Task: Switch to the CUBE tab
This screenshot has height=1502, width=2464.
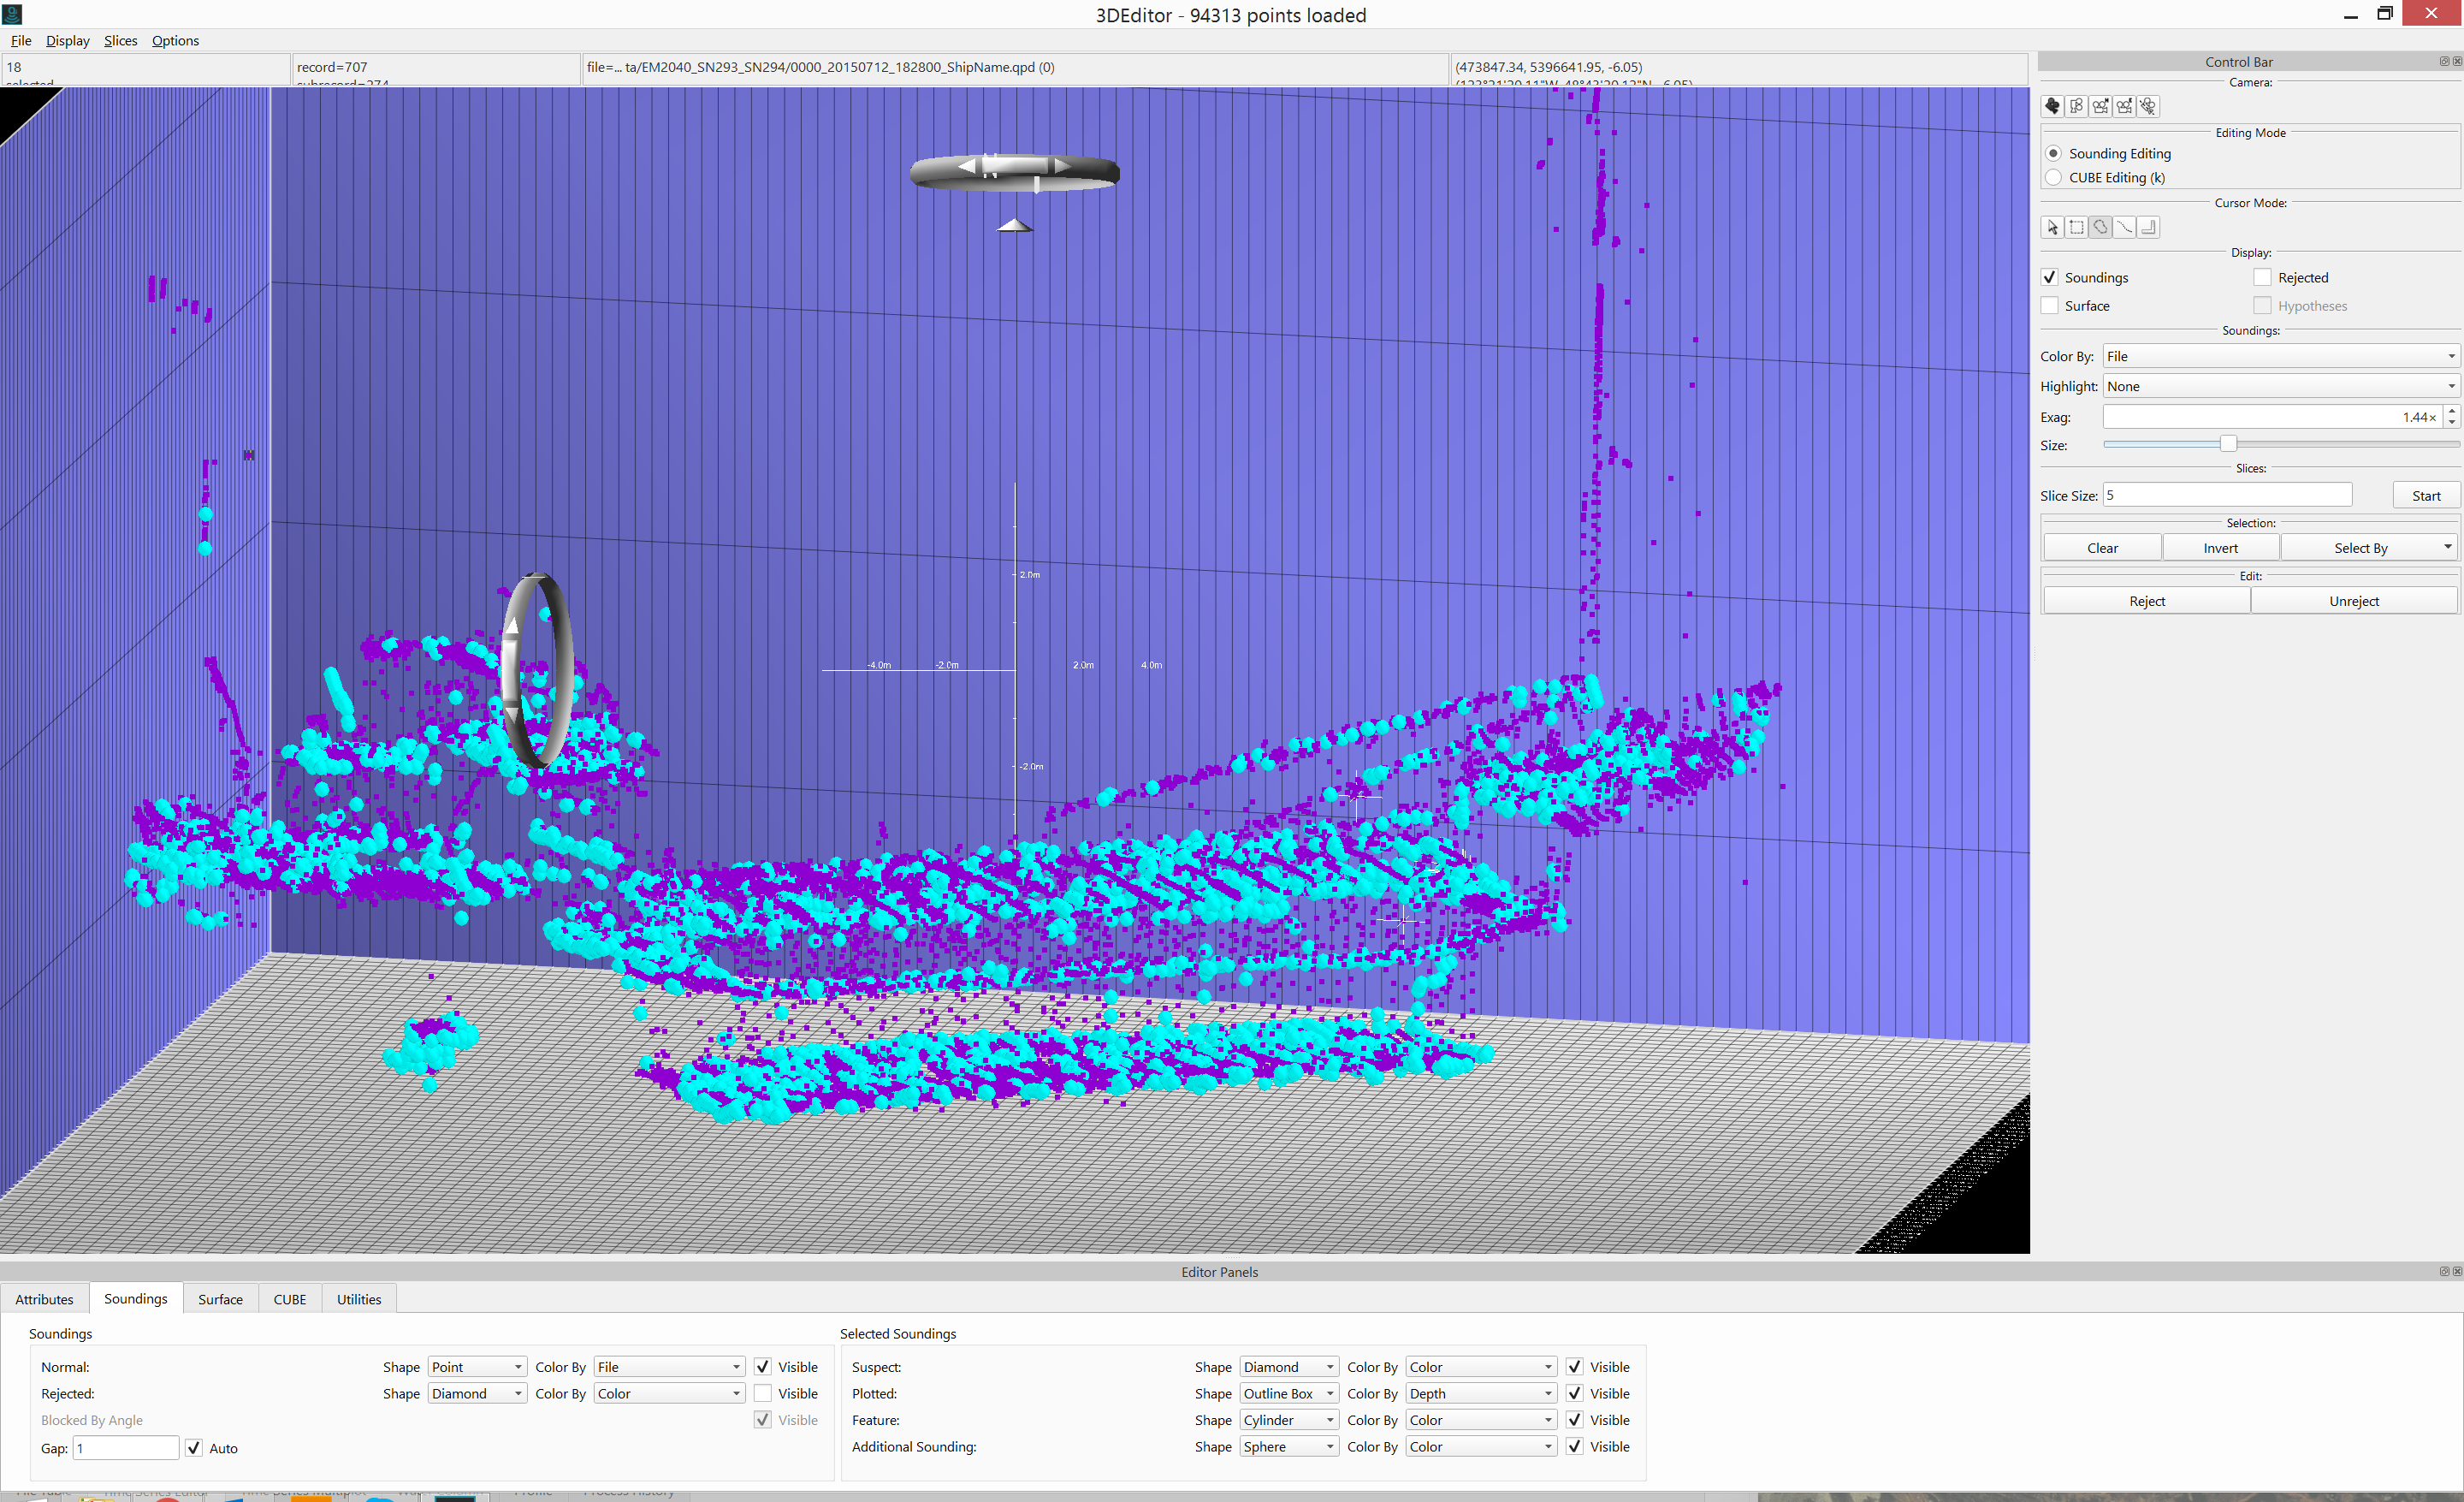Action: [290, 1299]
